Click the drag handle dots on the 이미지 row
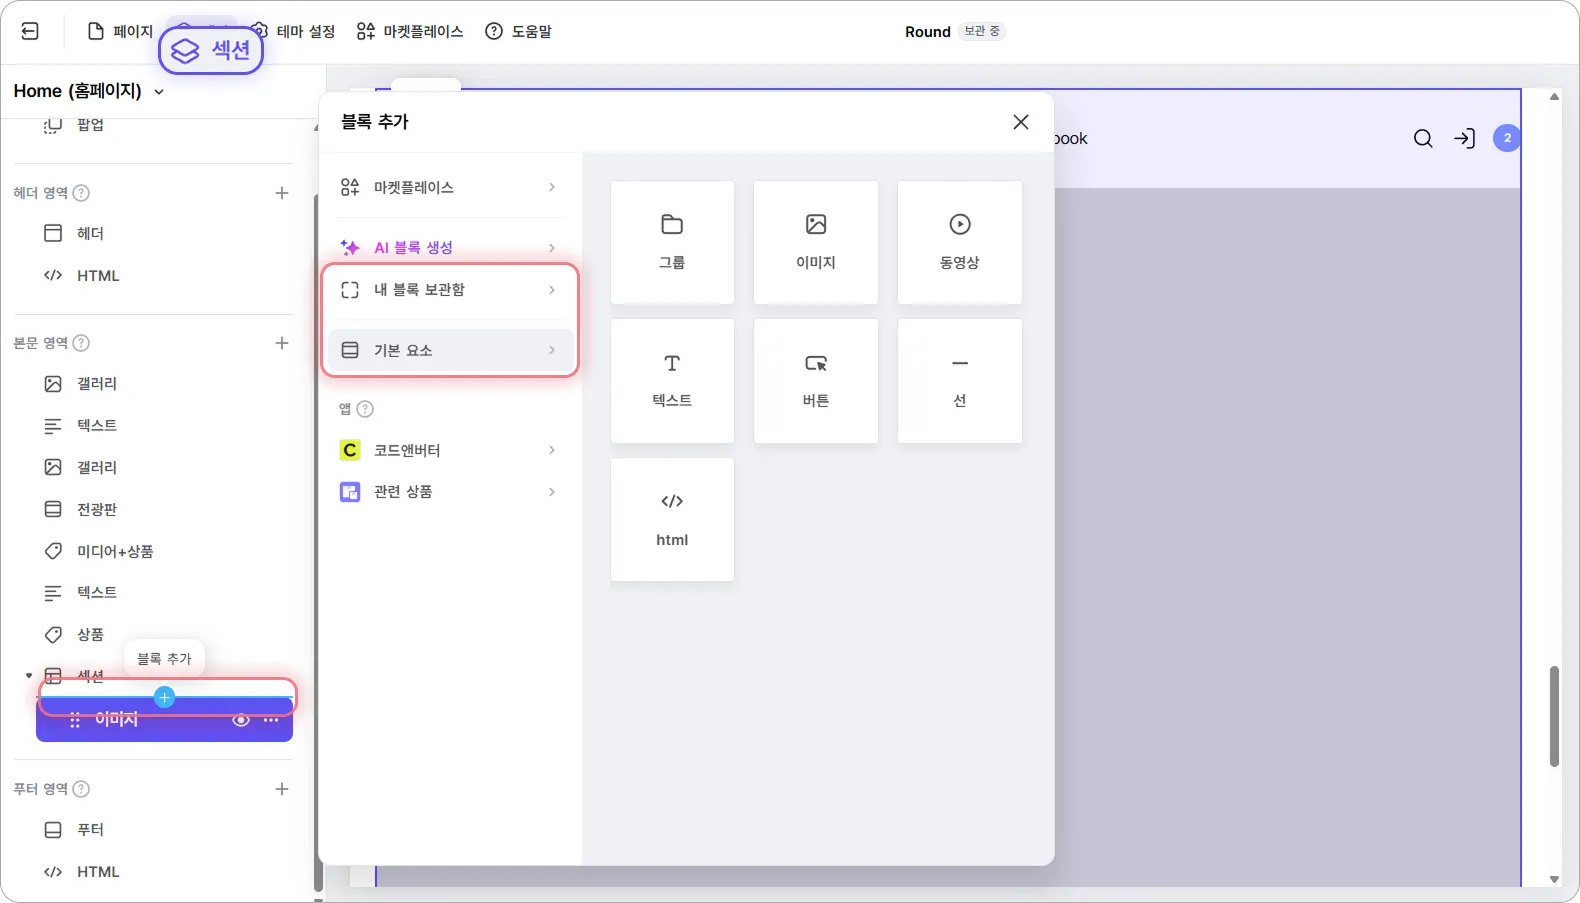The height and width of the screenshot is (903, 1580). coord(75,720)
